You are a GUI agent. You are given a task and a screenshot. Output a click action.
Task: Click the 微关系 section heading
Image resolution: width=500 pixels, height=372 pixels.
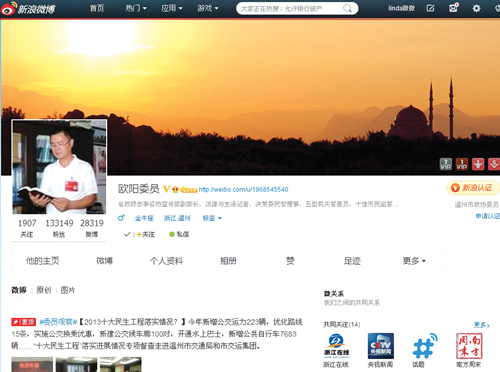coord(334,294)
